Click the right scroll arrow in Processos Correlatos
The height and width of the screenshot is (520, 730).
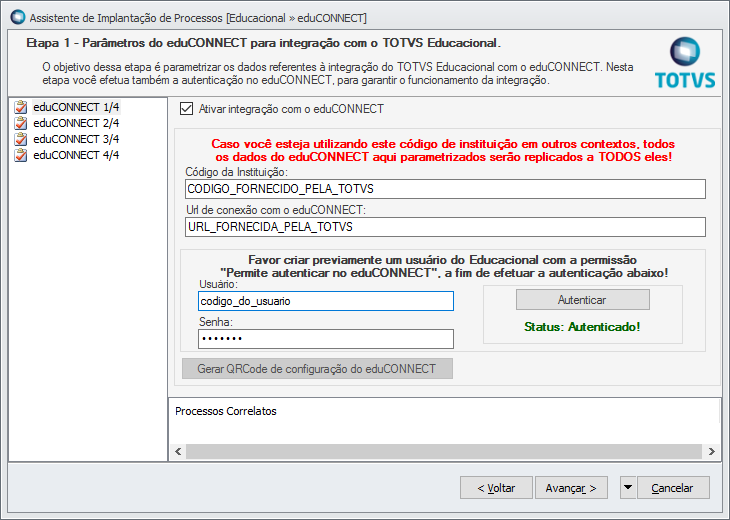click(x=711, y=451)
